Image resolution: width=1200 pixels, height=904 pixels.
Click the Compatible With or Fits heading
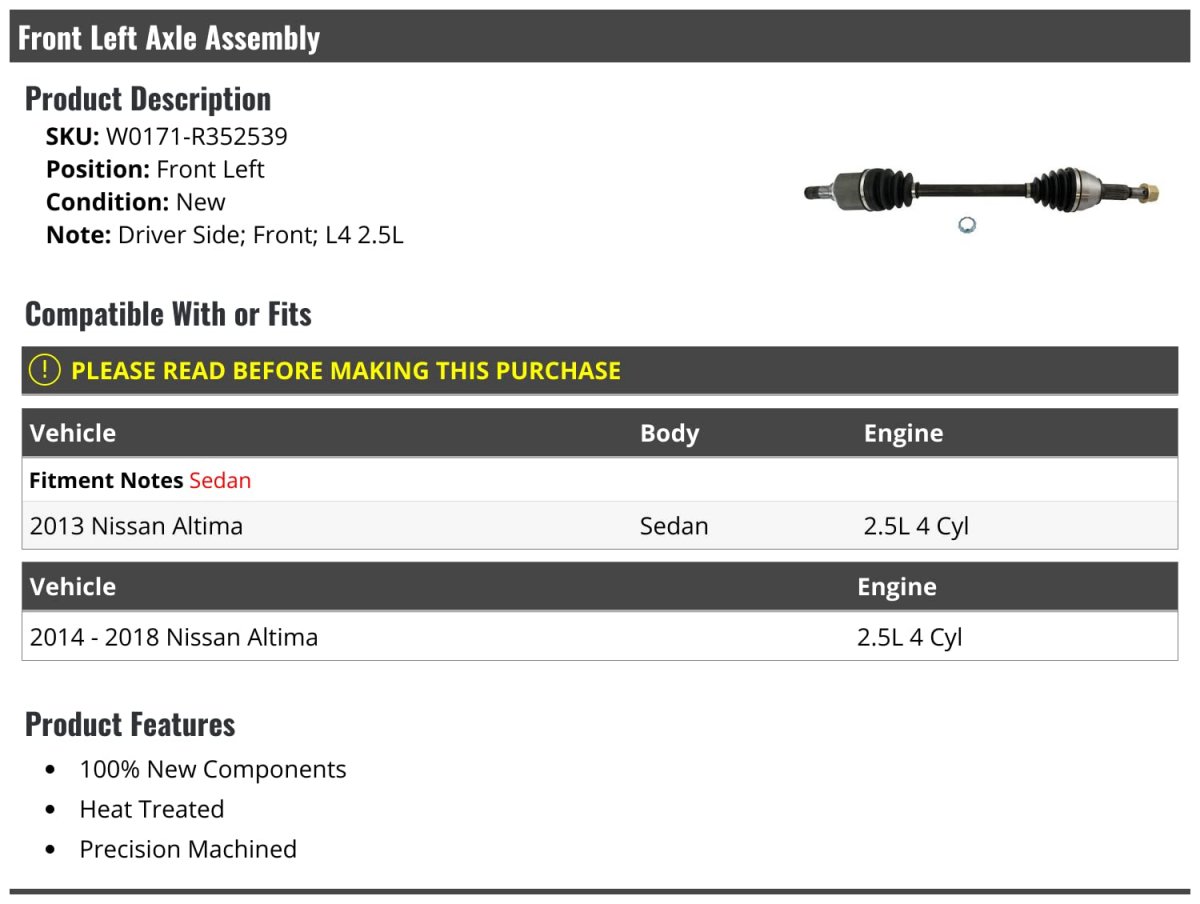pyautogui.click(x=168, y=314)
